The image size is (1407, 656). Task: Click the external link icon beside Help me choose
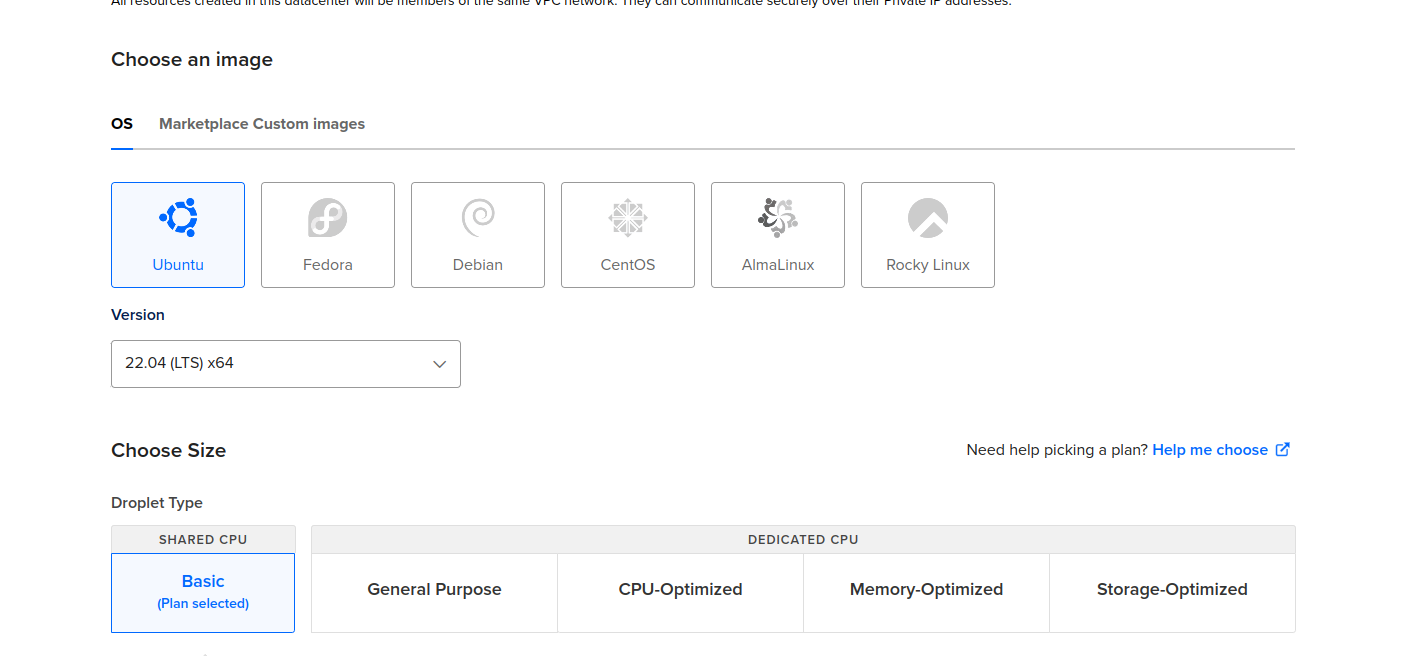[x=1283, y=450]
